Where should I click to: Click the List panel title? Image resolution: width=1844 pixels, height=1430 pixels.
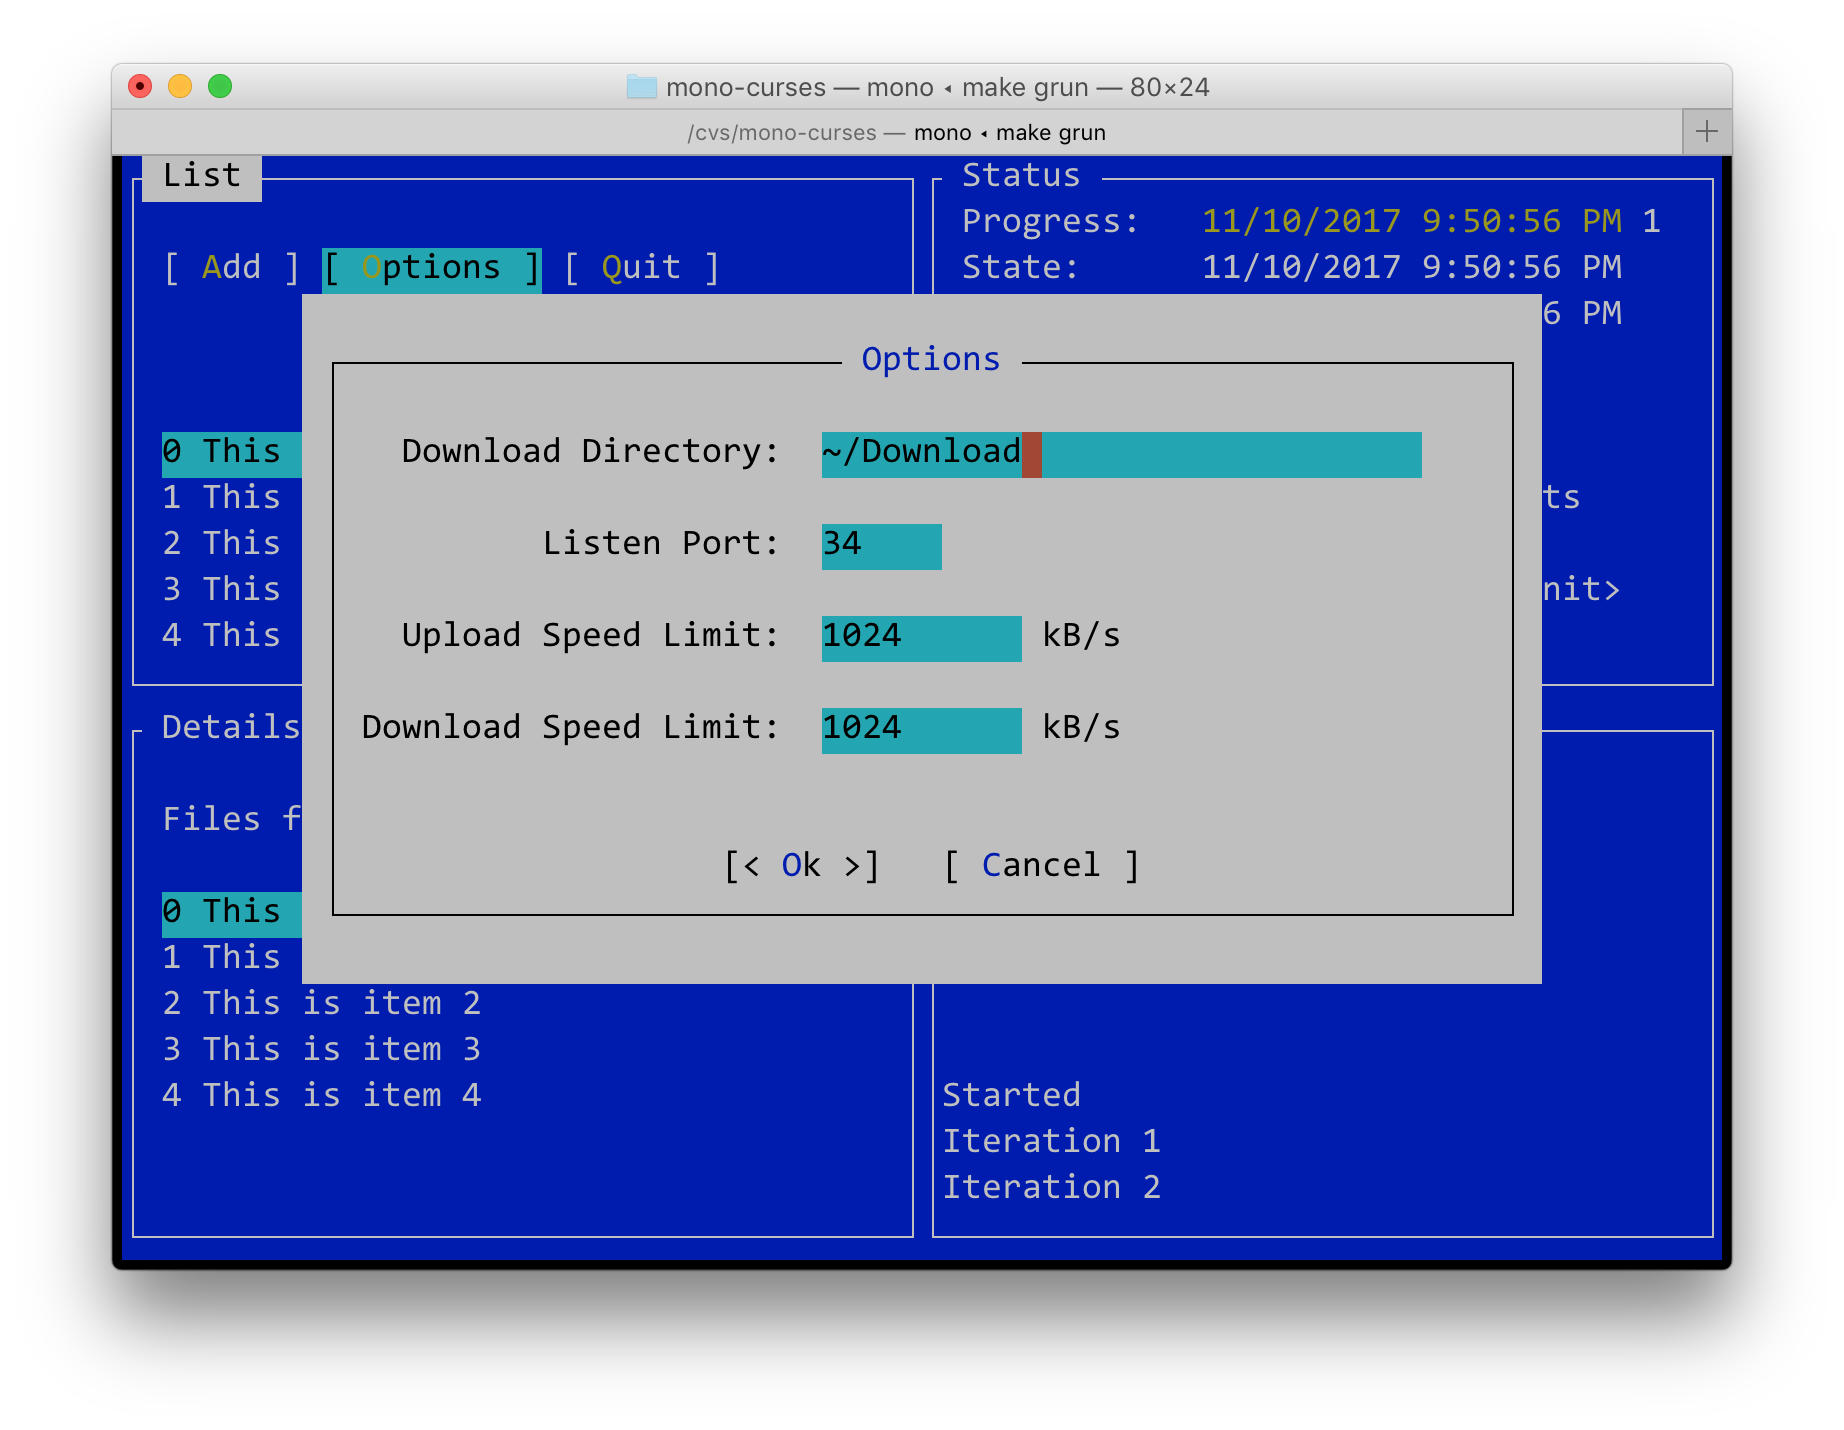click(202, 177)
